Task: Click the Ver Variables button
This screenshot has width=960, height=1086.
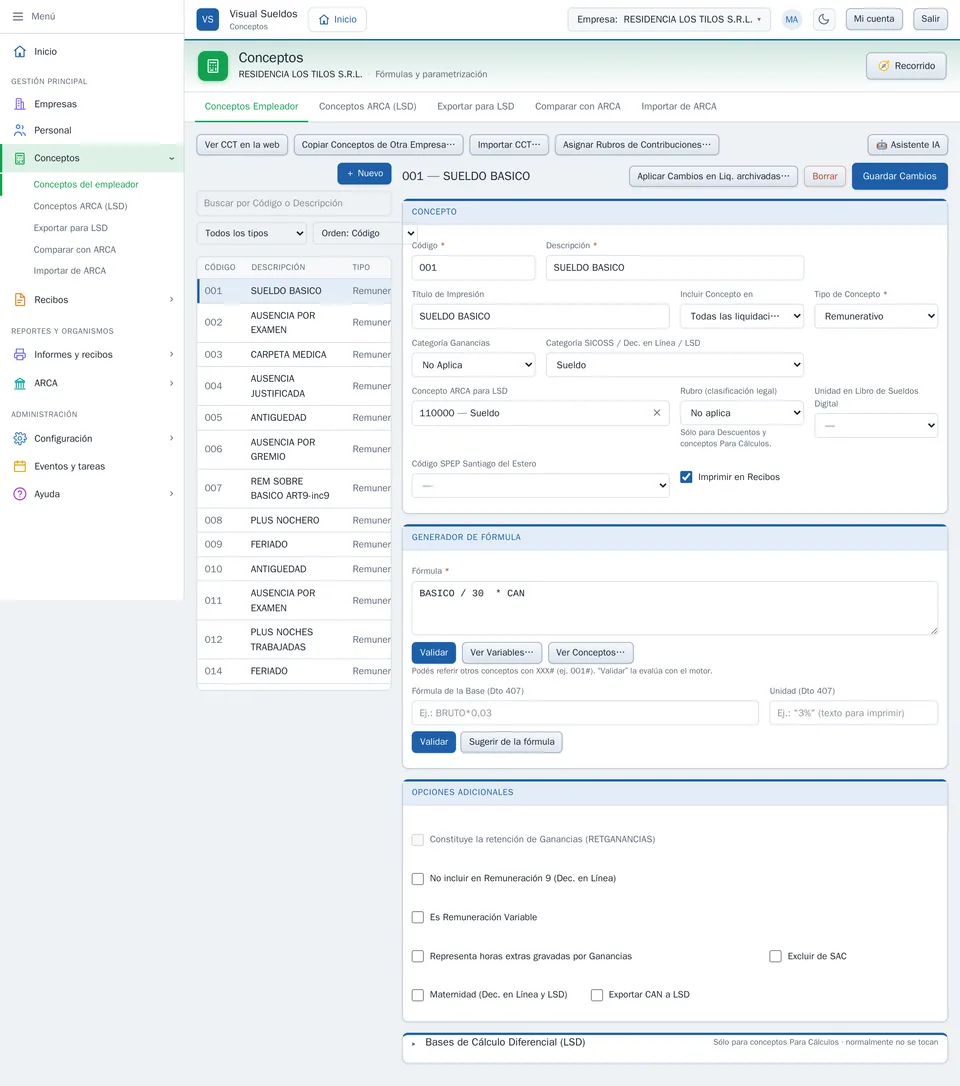Action: point(502,652)
